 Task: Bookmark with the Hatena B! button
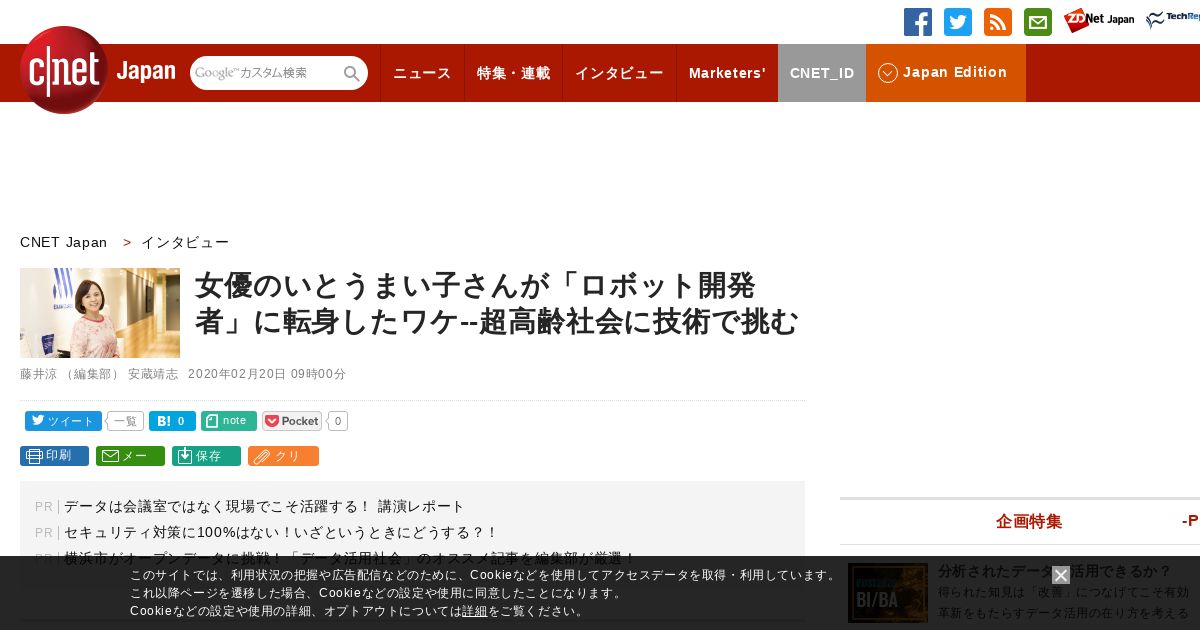[x=172, y=421]
